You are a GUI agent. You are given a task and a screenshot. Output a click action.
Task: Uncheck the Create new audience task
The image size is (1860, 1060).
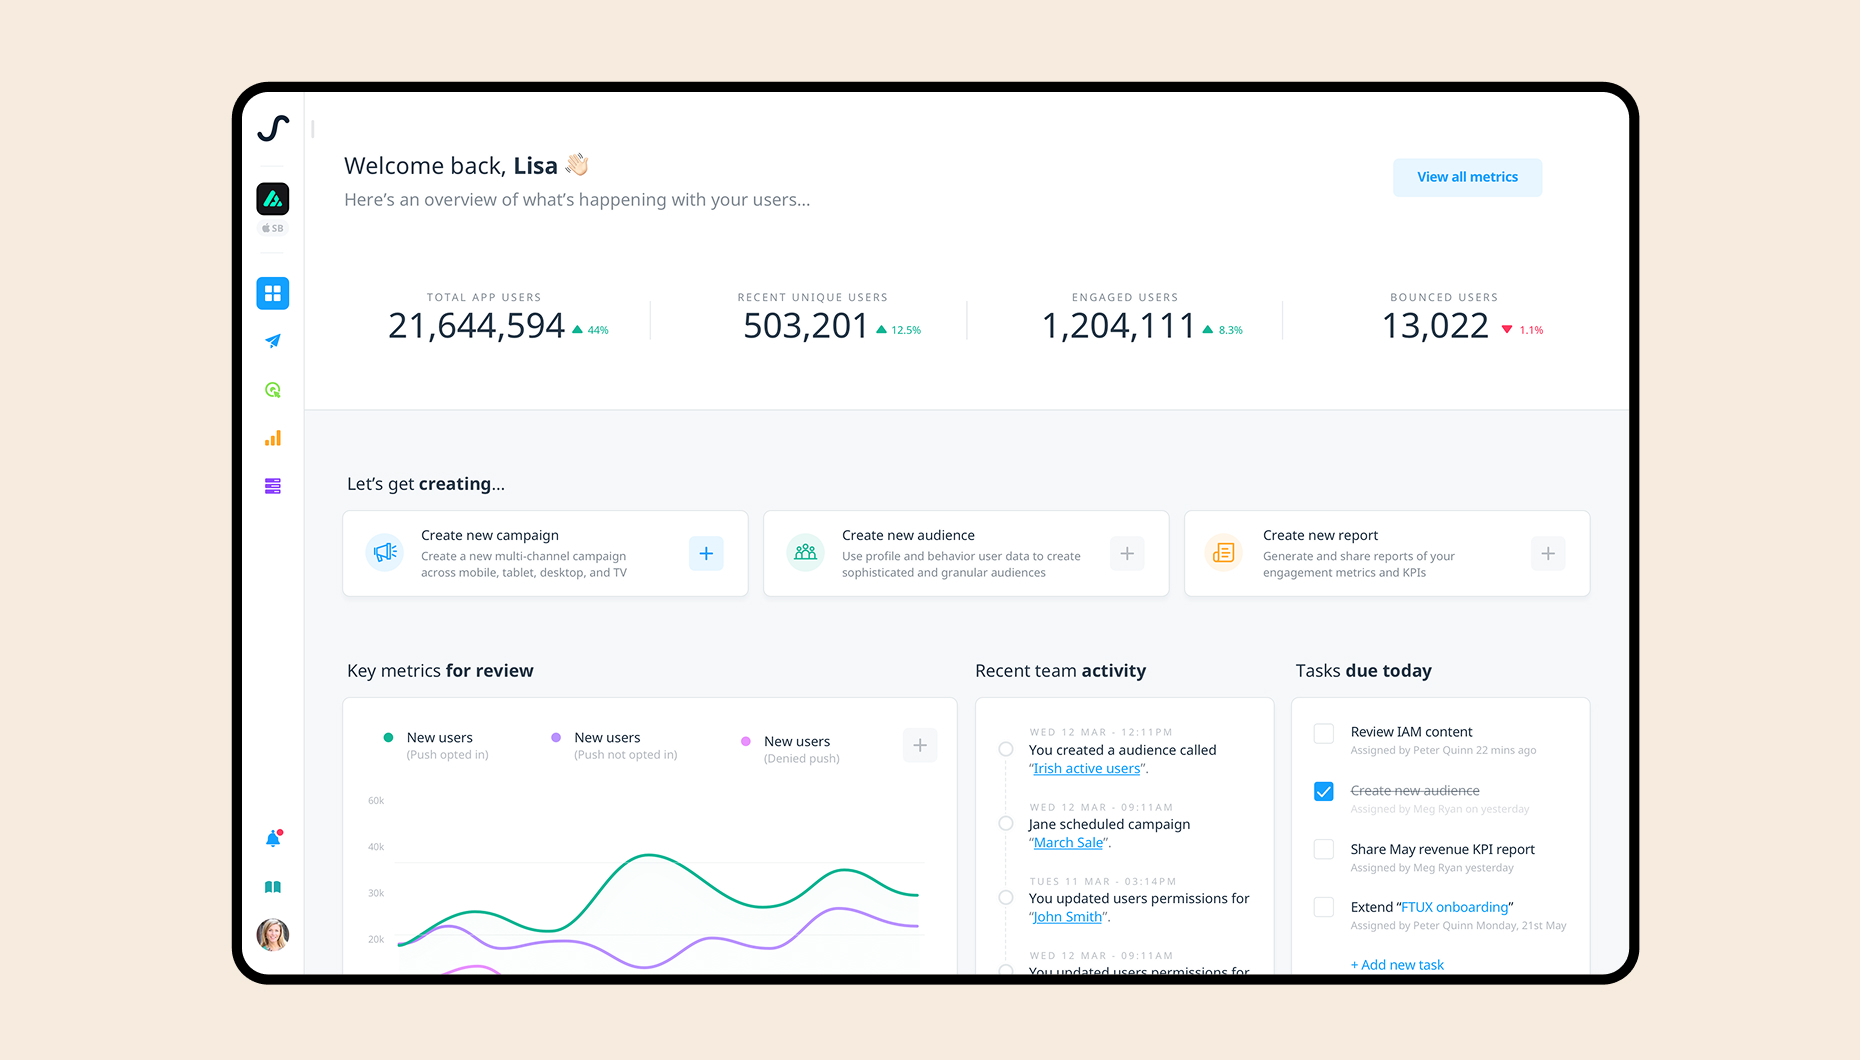click(1324, 792)
